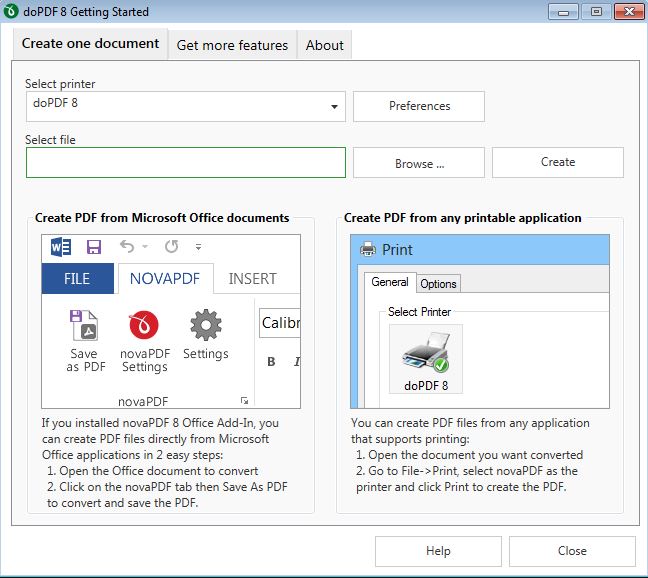This screenshot has height=578, width=648.
Task: Click the small printer icon beside Print
Action: (x=368, y=249)
